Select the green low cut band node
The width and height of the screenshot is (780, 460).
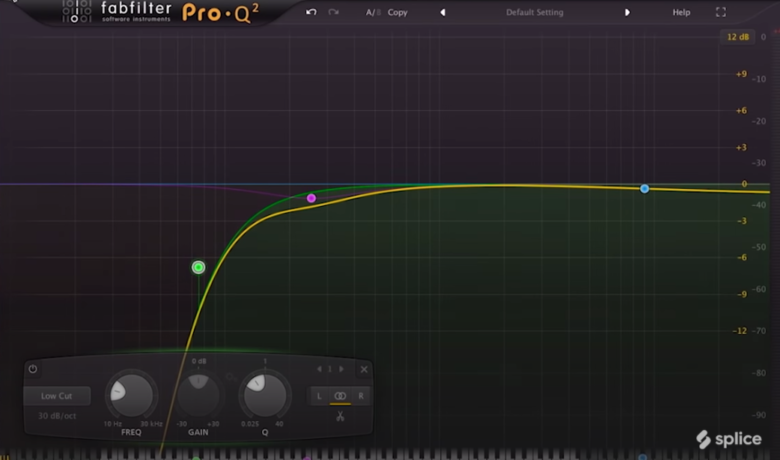point(198,268)
